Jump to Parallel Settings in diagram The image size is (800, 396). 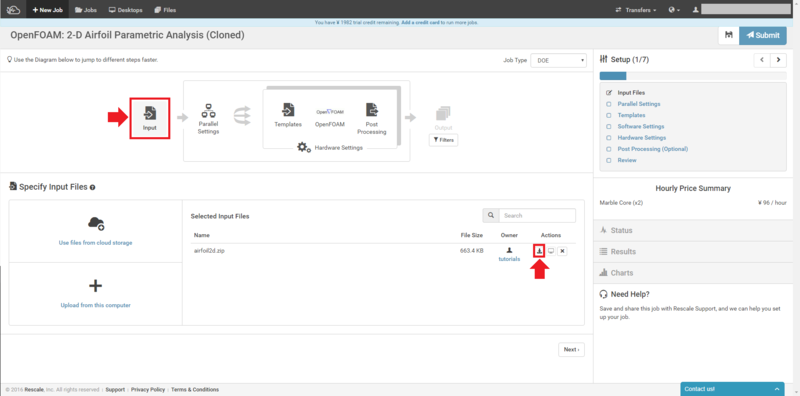point(208,119)
